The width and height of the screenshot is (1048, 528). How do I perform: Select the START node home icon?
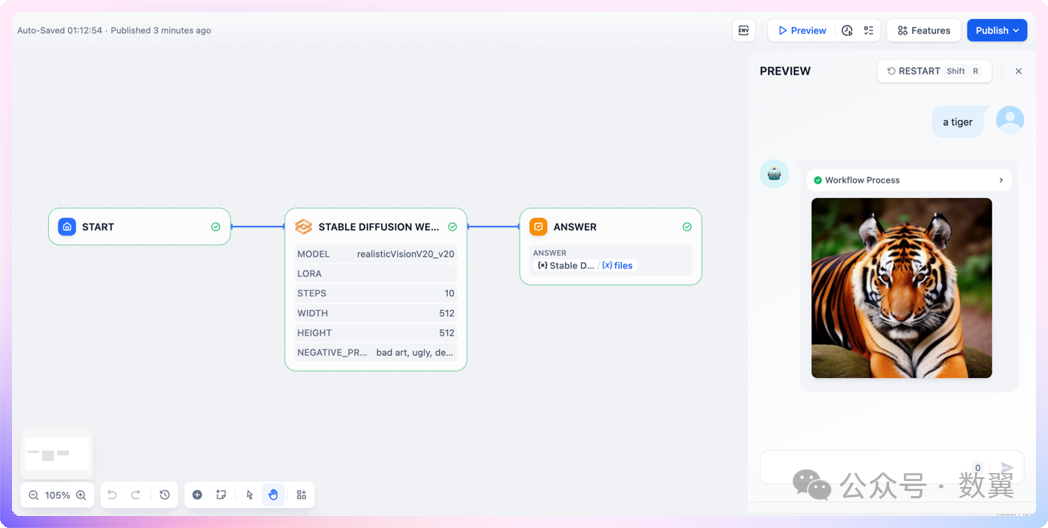click(x=67, y=227)
